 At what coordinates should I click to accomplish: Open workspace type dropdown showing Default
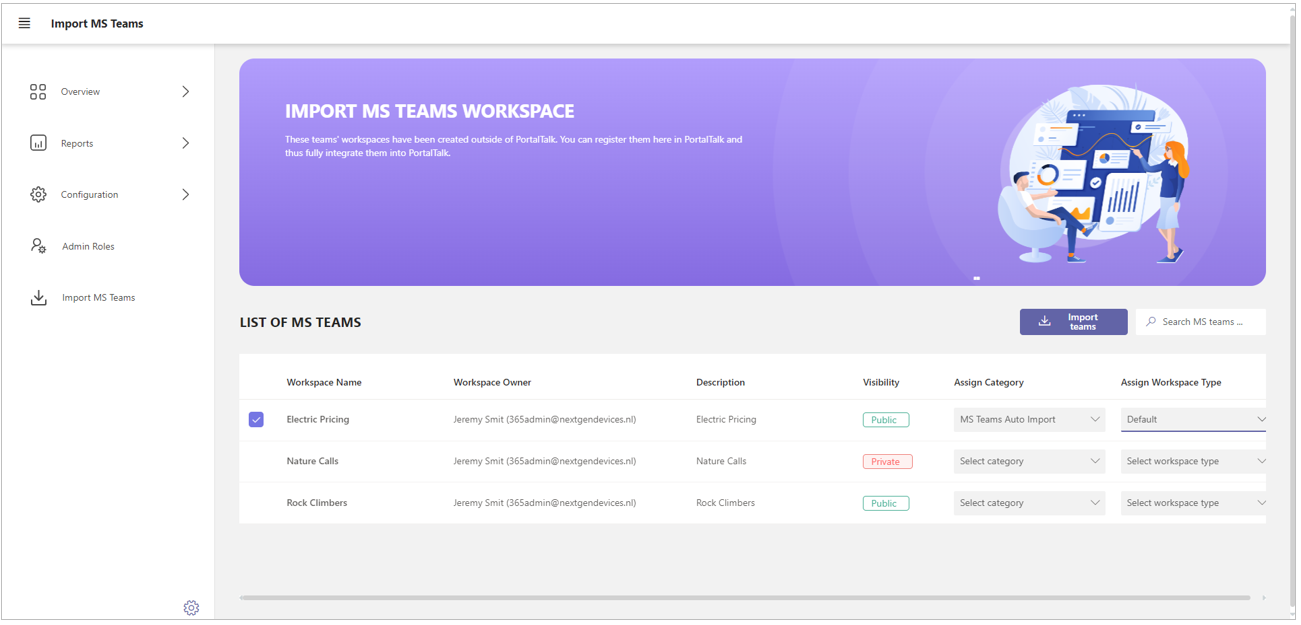[x=1195, y=420]
